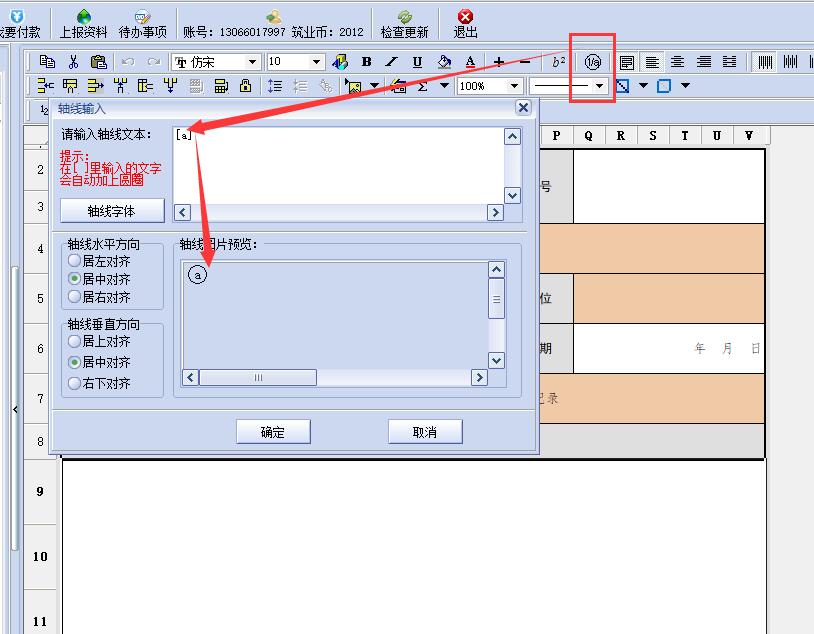This screenshot has width=814, height=634.
Task: Open the 100% zoom level dropdown
Action: point(514,86)
